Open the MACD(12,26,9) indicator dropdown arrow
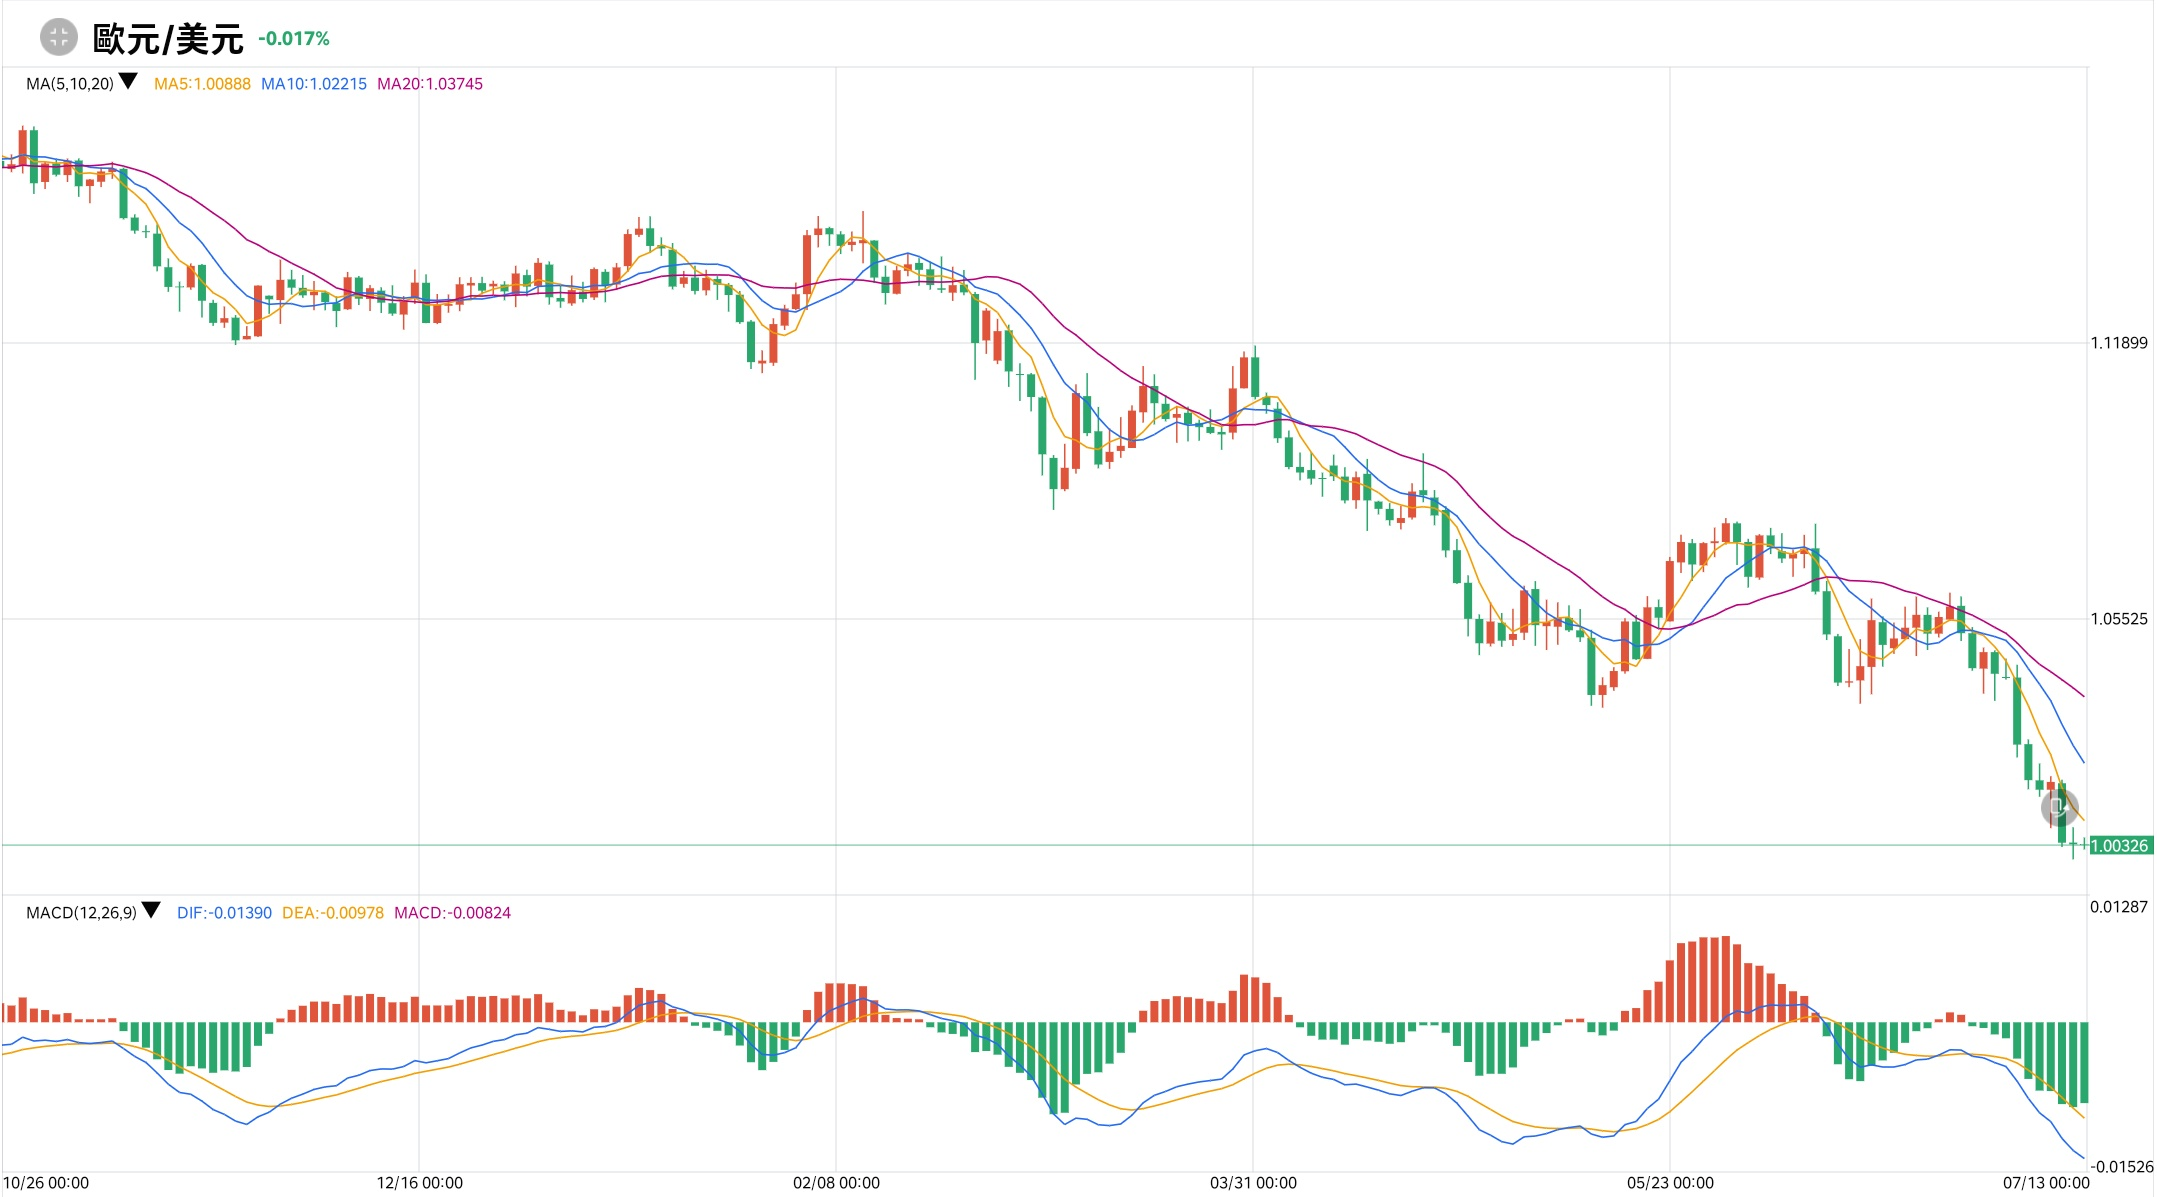 coord(151,910)
